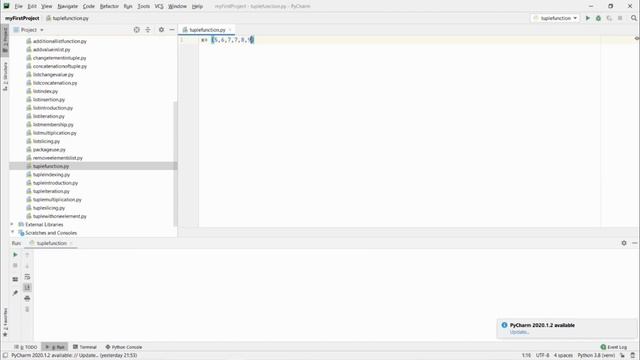Hide the Run panel with minus icon
Image resolution: width=640 pixels, height=360 pixels.
[634, 243]
